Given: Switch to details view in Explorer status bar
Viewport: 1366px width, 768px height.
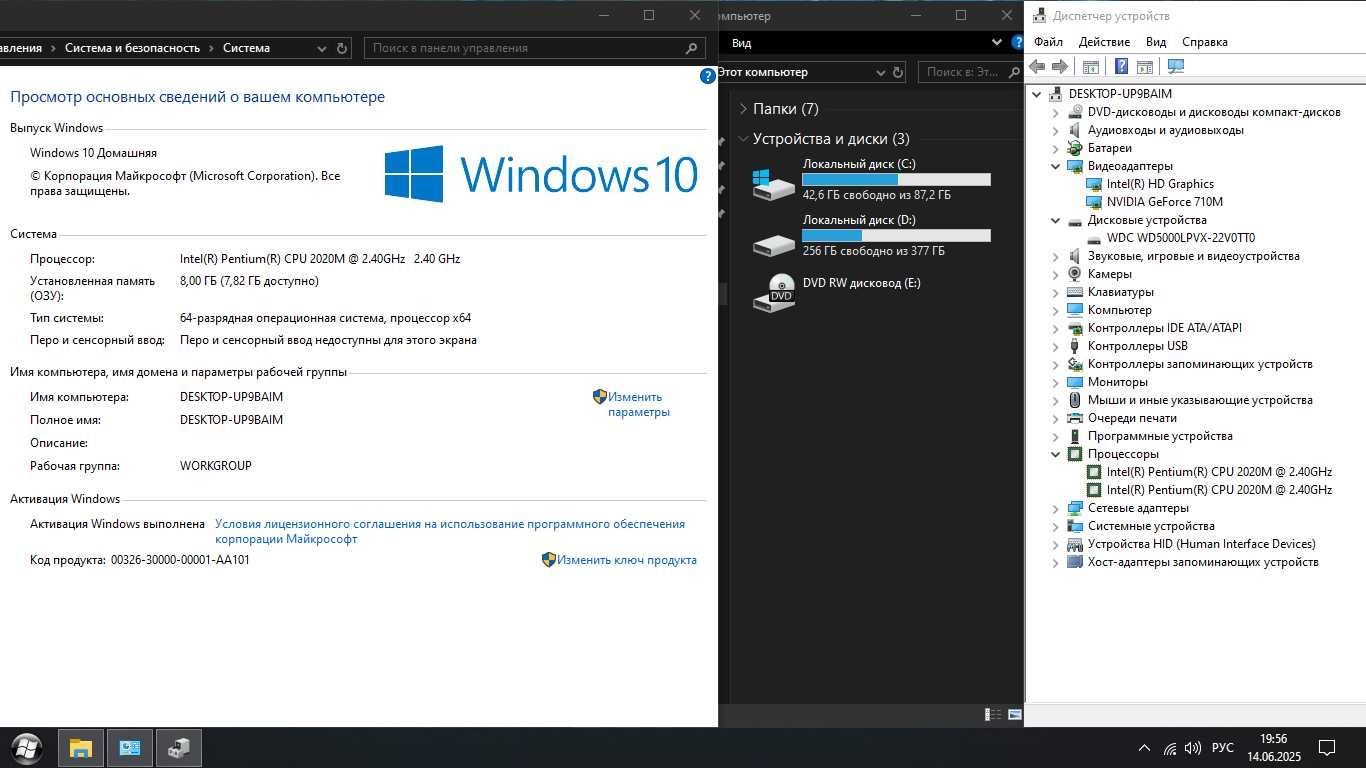Looking at the screenshot, I should (993, 714).
